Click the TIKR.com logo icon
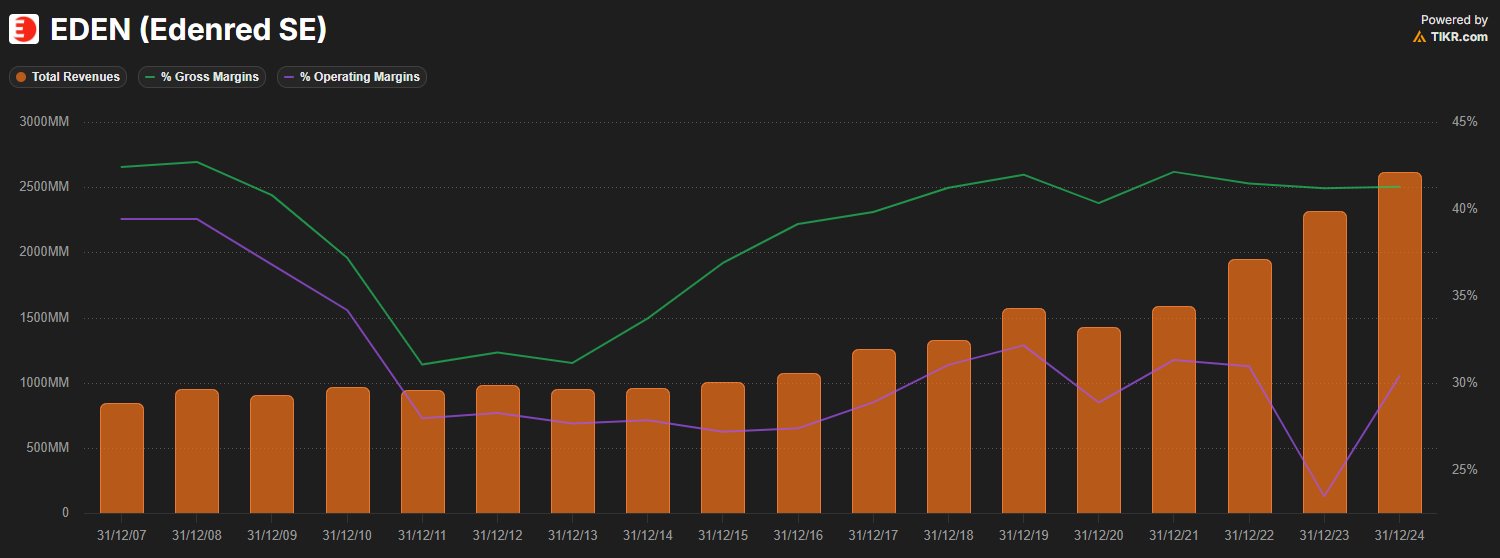 tap(1419, 37)
